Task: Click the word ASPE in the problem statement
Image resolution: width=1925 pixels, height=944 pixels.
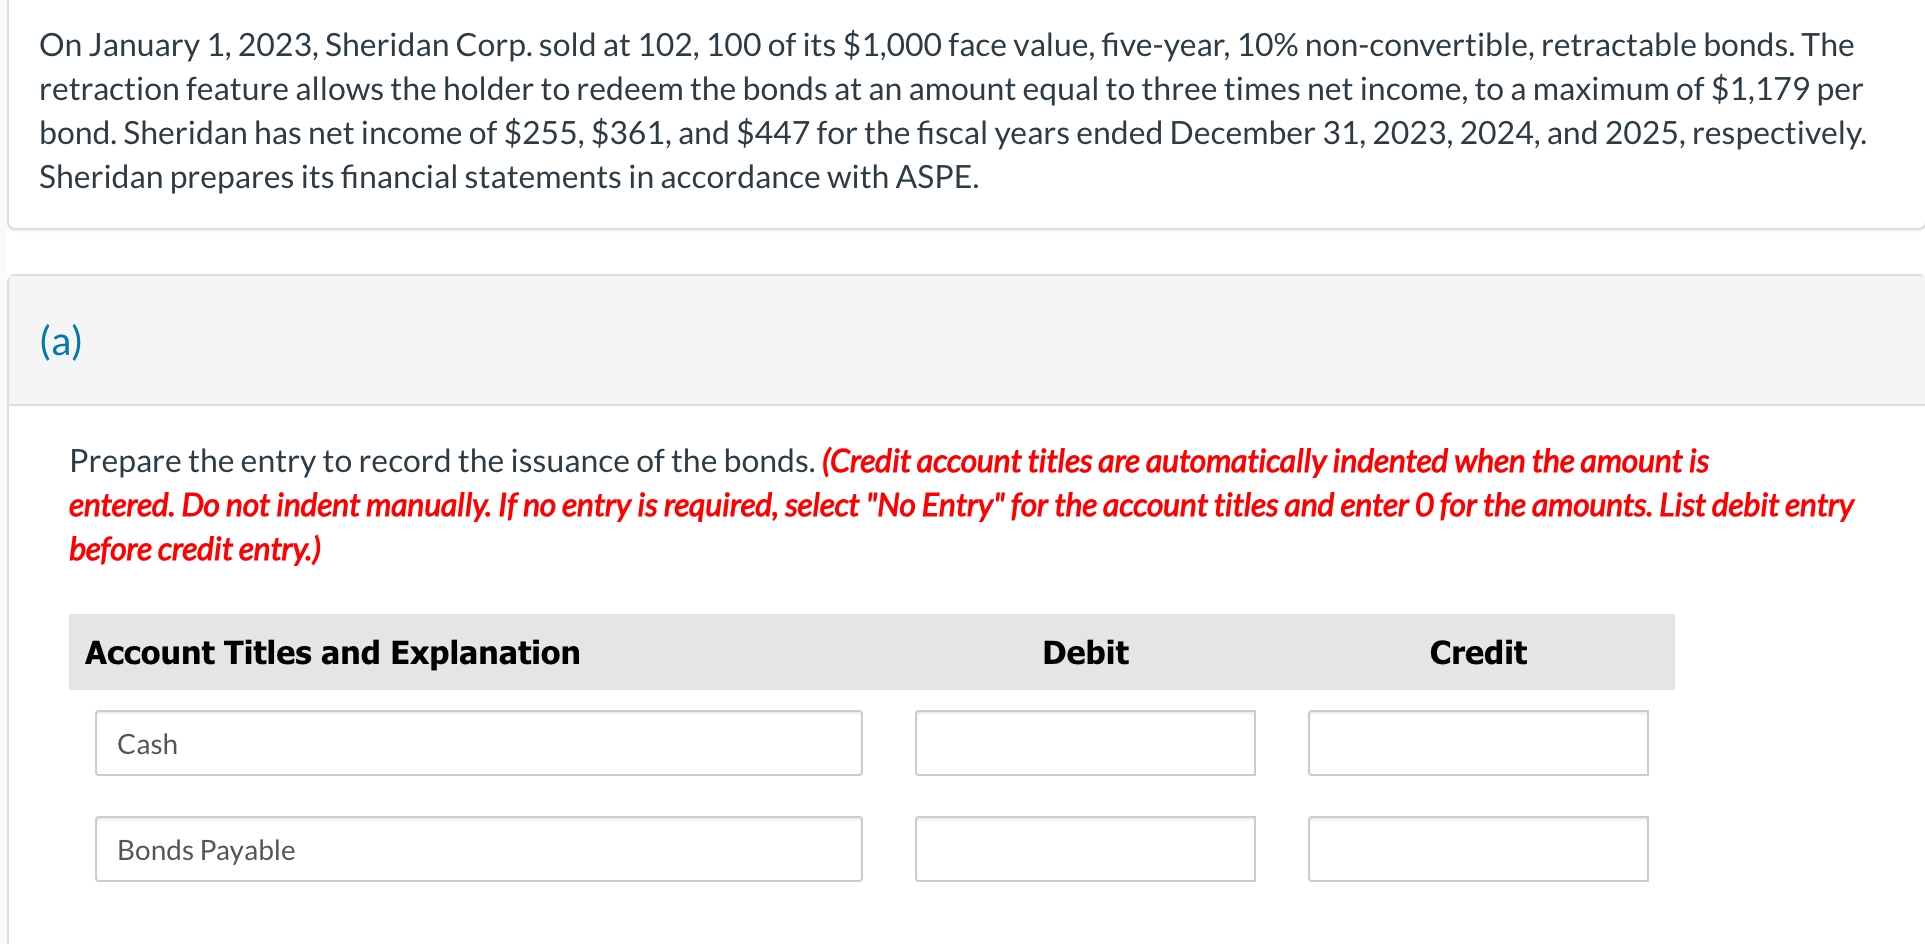Action: click(935, 177)
